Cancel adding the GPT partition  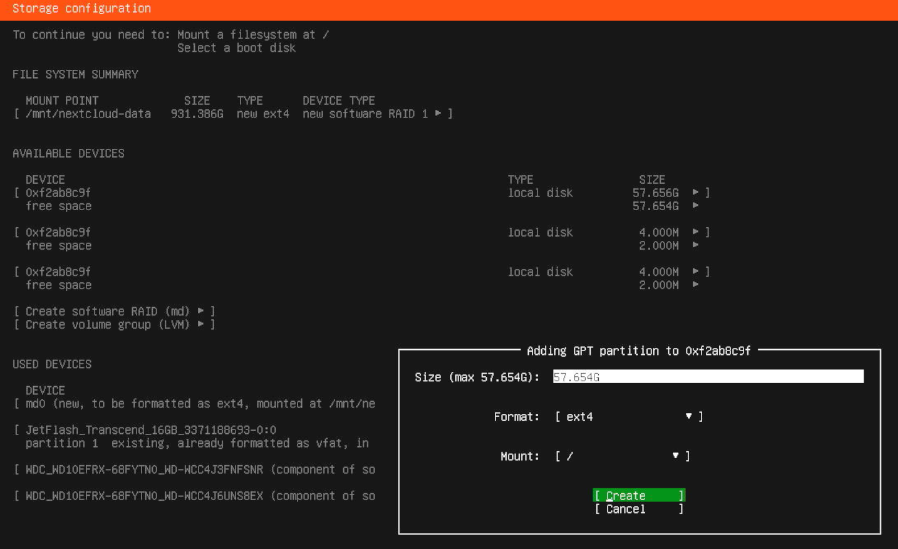(x=638, y=509)
